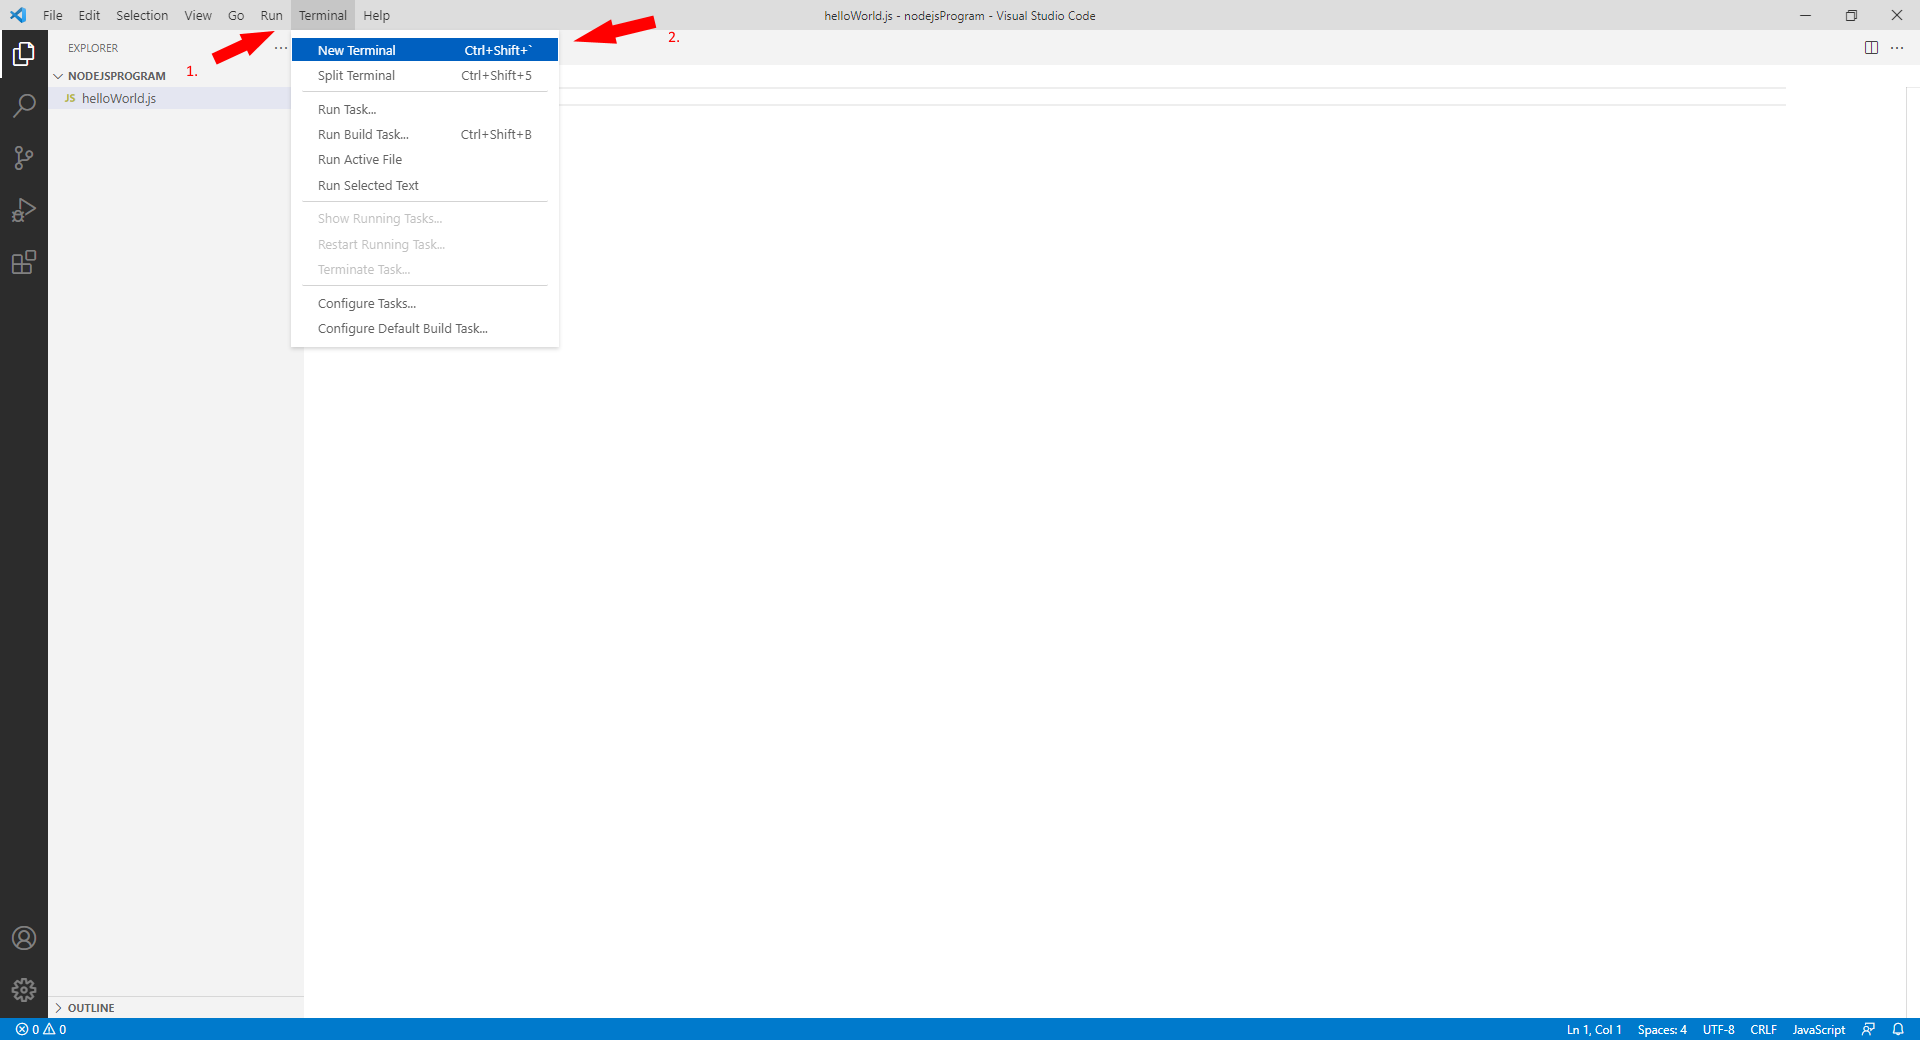Click the EXPLORER panel title

click(x=93, y=48)
